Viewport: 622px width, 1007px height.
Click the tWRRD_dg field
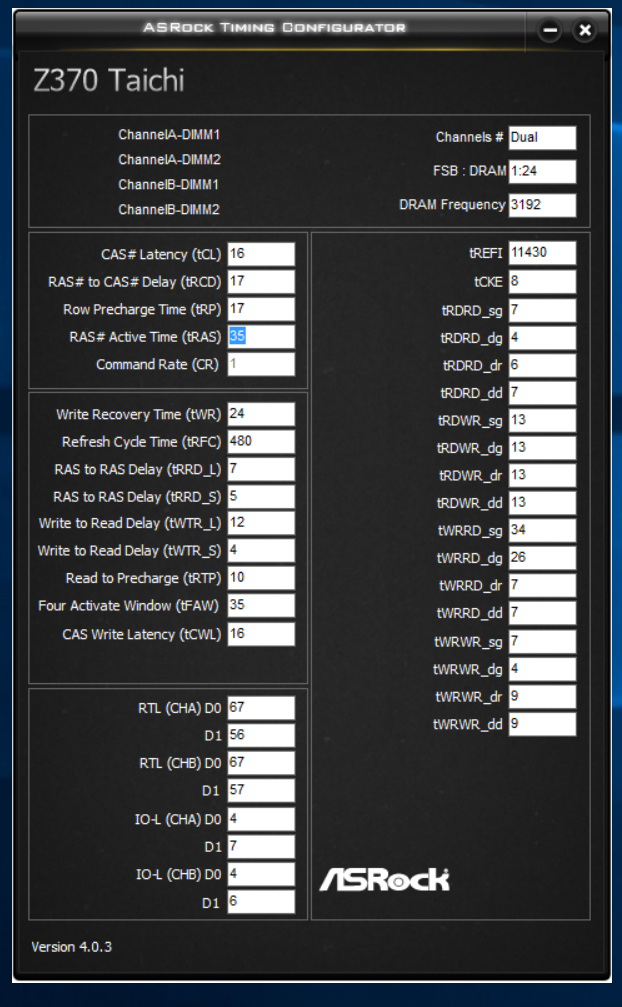[x=542, y=558]
